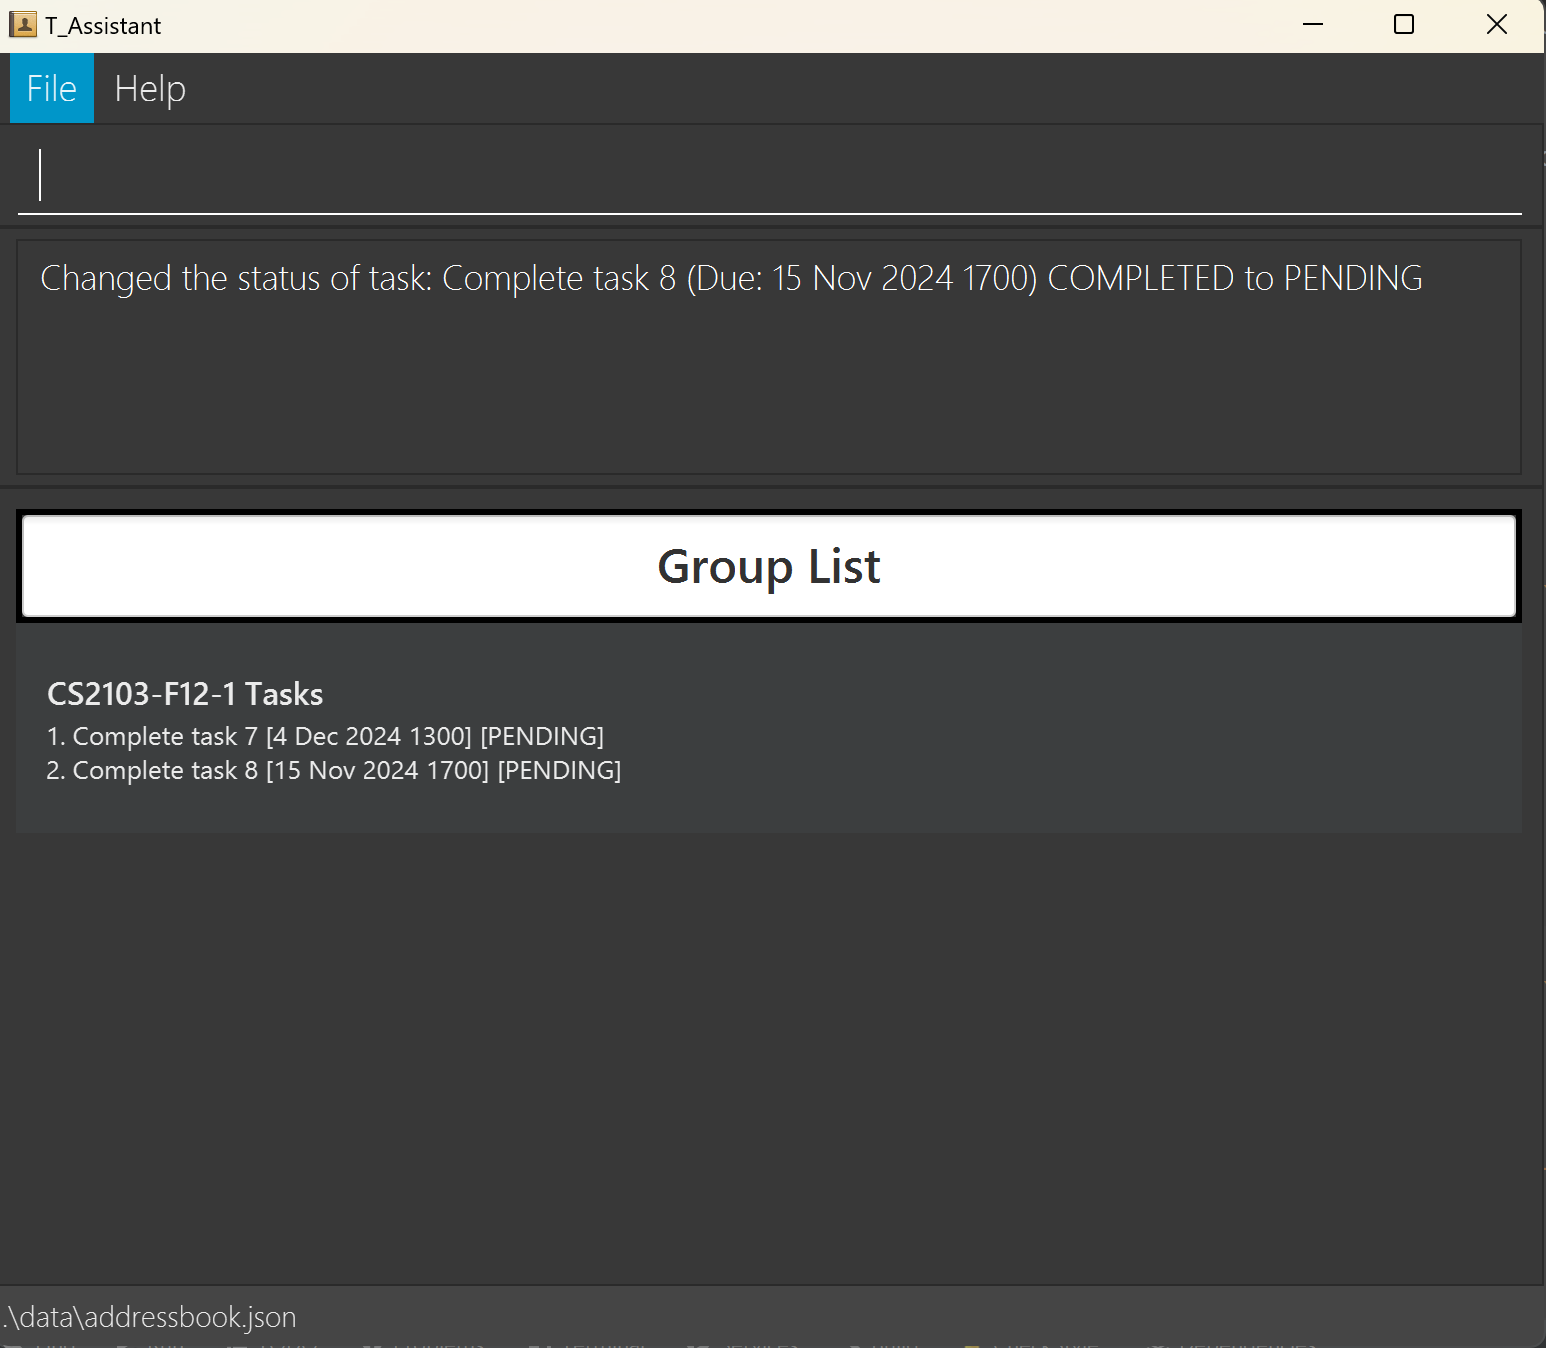Click the Group List header

coord(768,567)
